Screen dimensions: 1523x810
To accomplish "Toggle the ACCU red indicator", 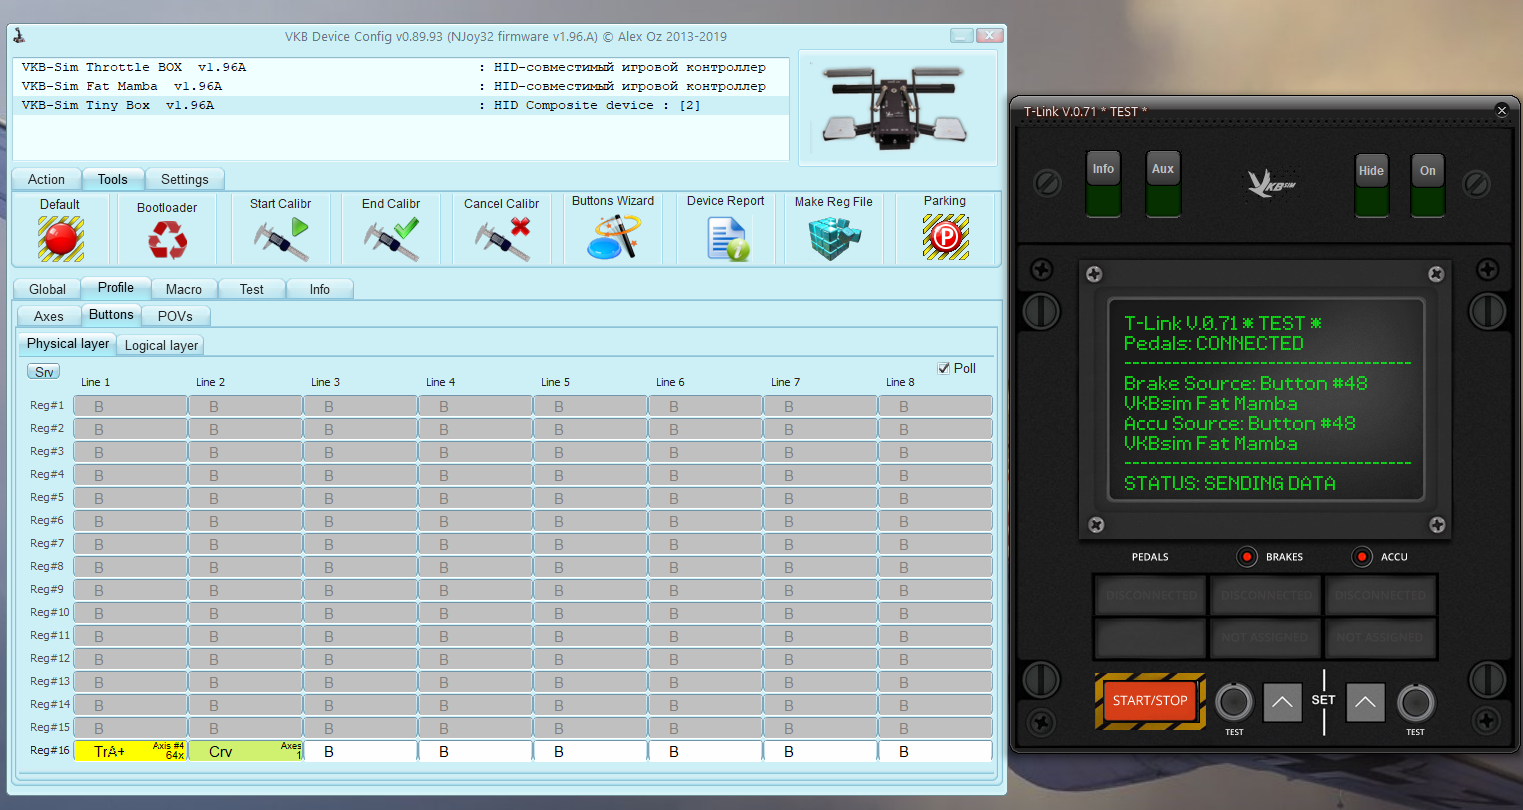I will (1361, 557).
